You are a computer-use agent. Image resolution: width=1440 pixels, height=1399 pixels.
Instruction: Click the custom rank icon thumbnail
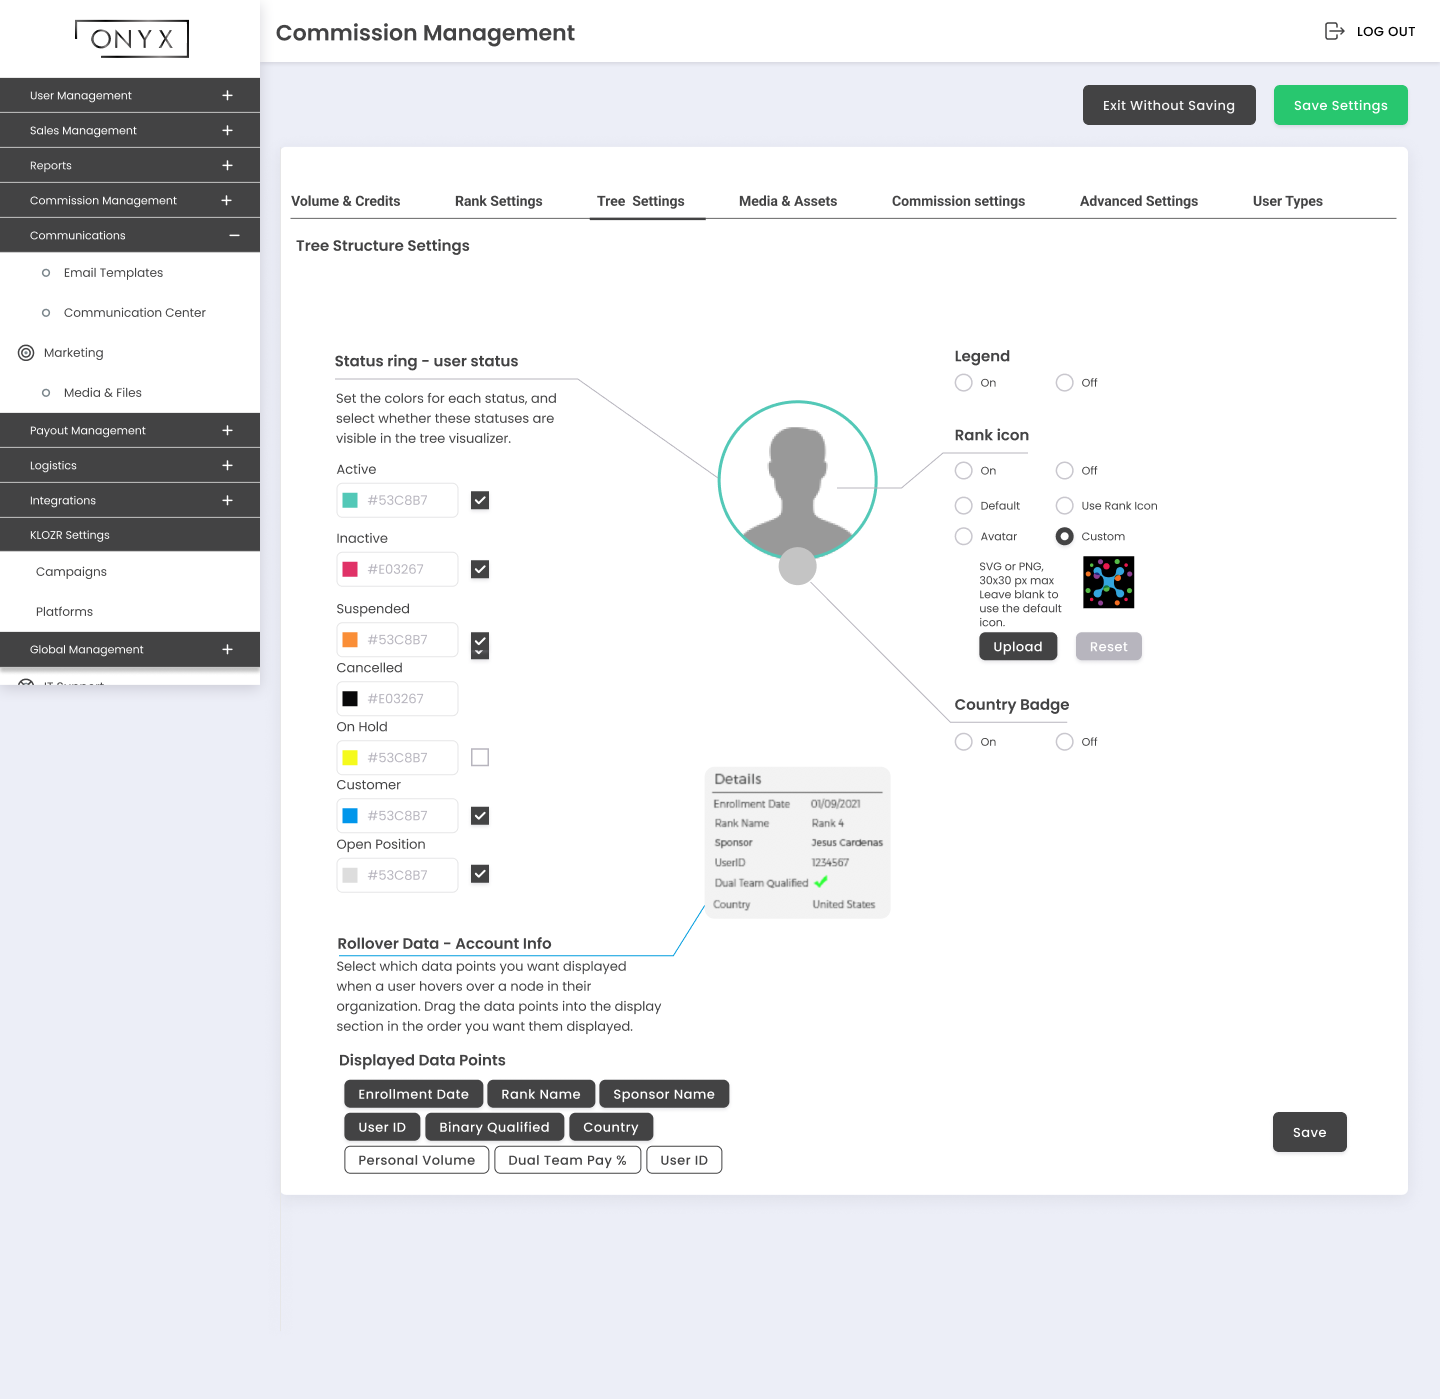pos(1108,582)
